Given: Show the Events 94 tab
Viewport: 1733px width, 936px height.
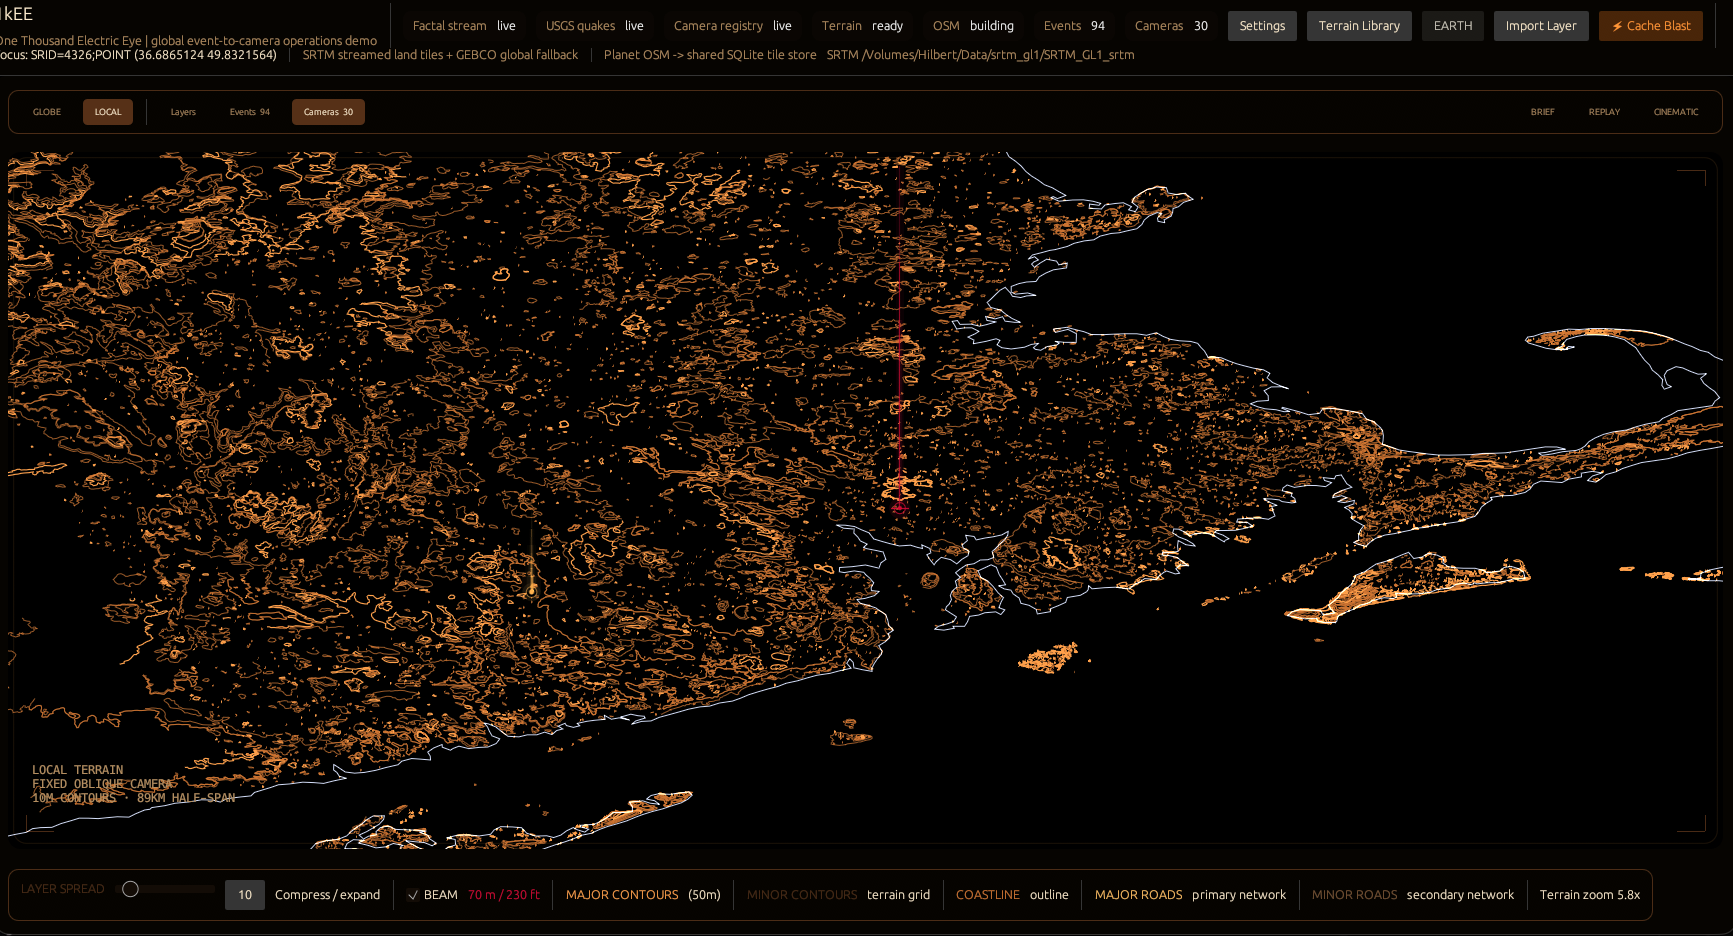Looking at the screenshot, I should tap(250, 112).
